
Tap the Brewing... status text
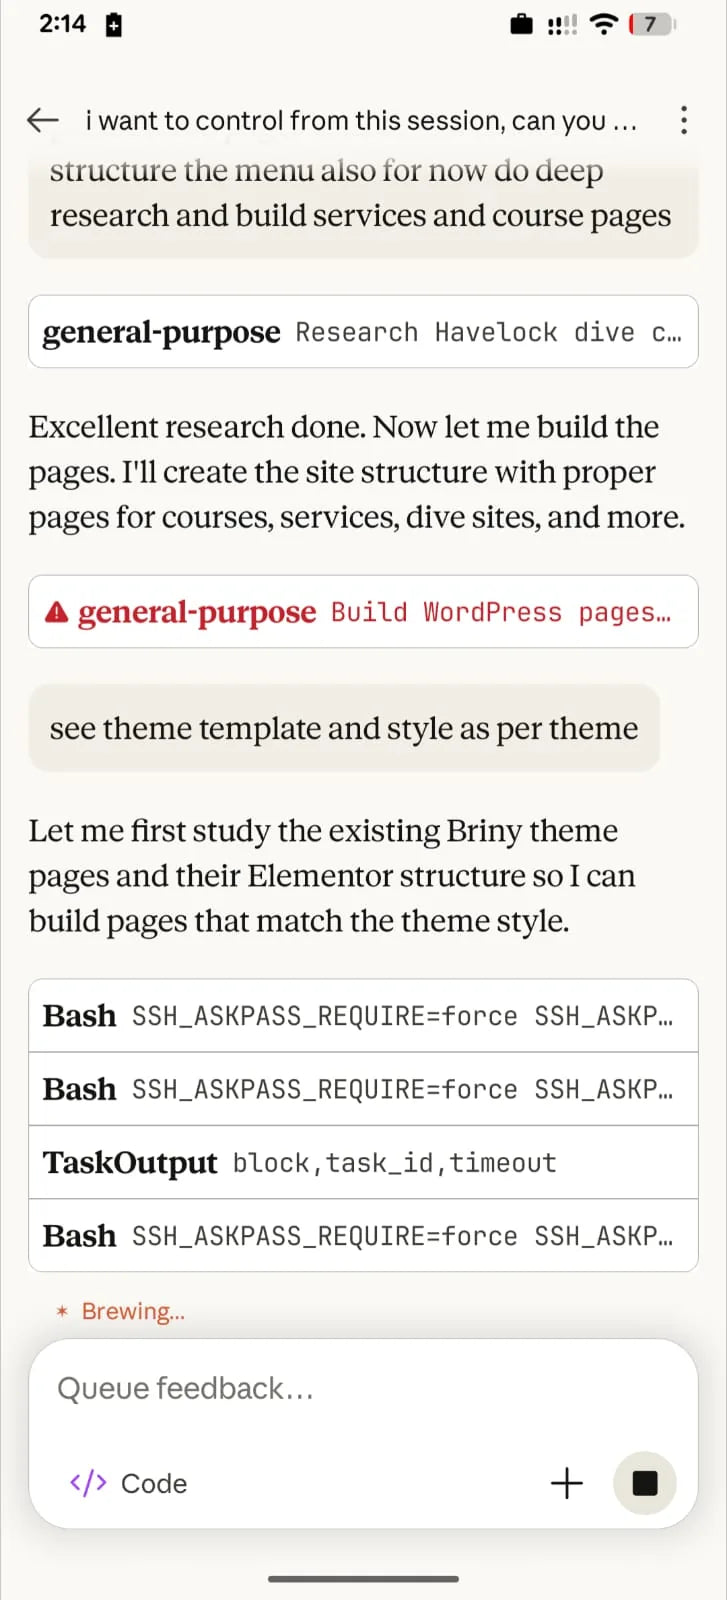click(131, 1311)
